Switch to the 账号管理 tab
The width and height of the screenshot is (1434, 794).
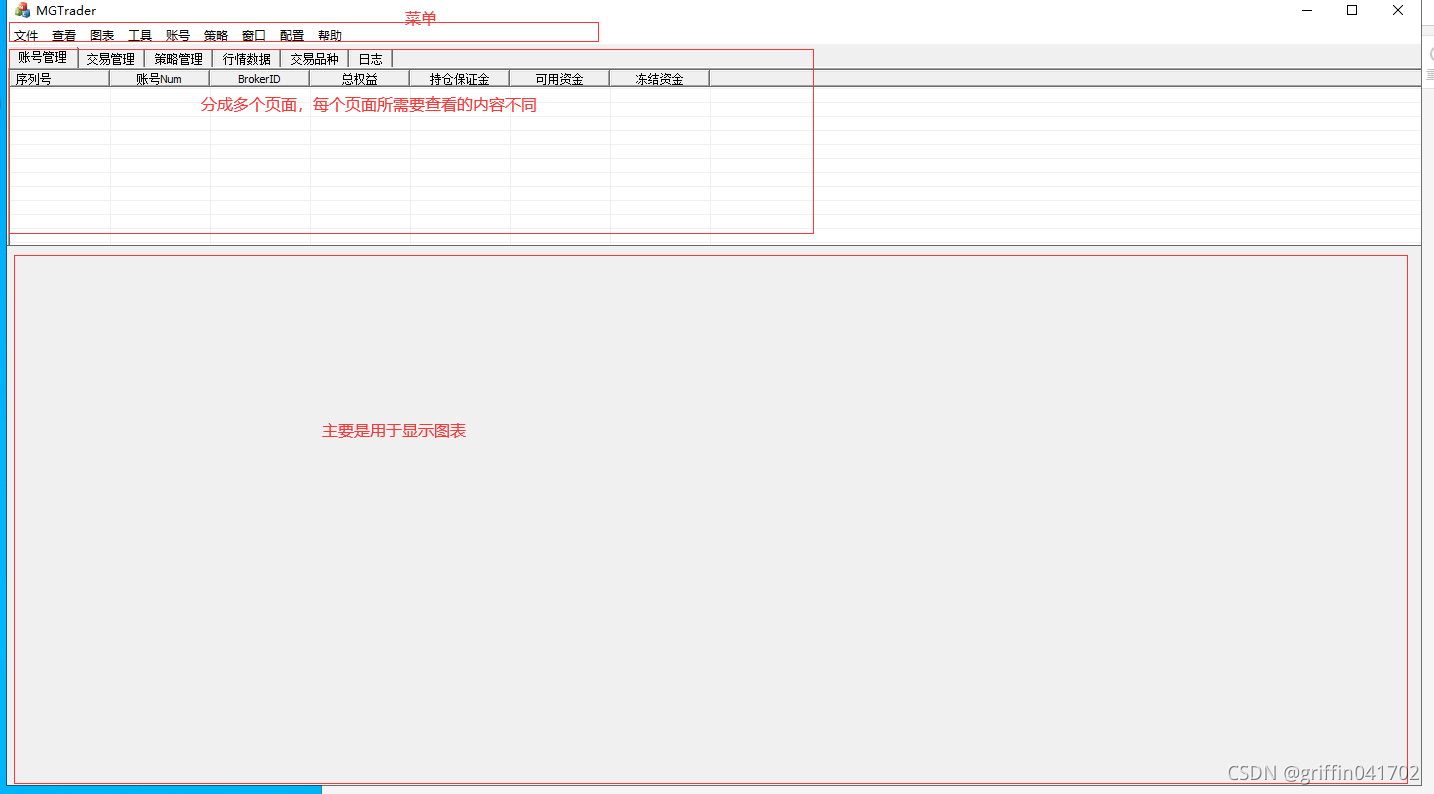[43, 58]
